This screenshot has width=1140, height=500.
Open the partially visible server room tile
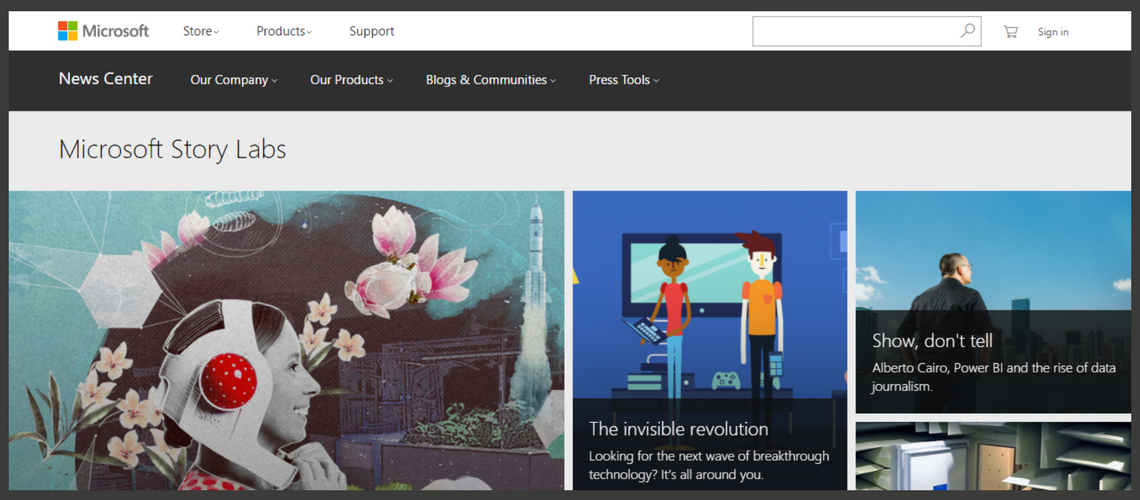pos(993,456)
